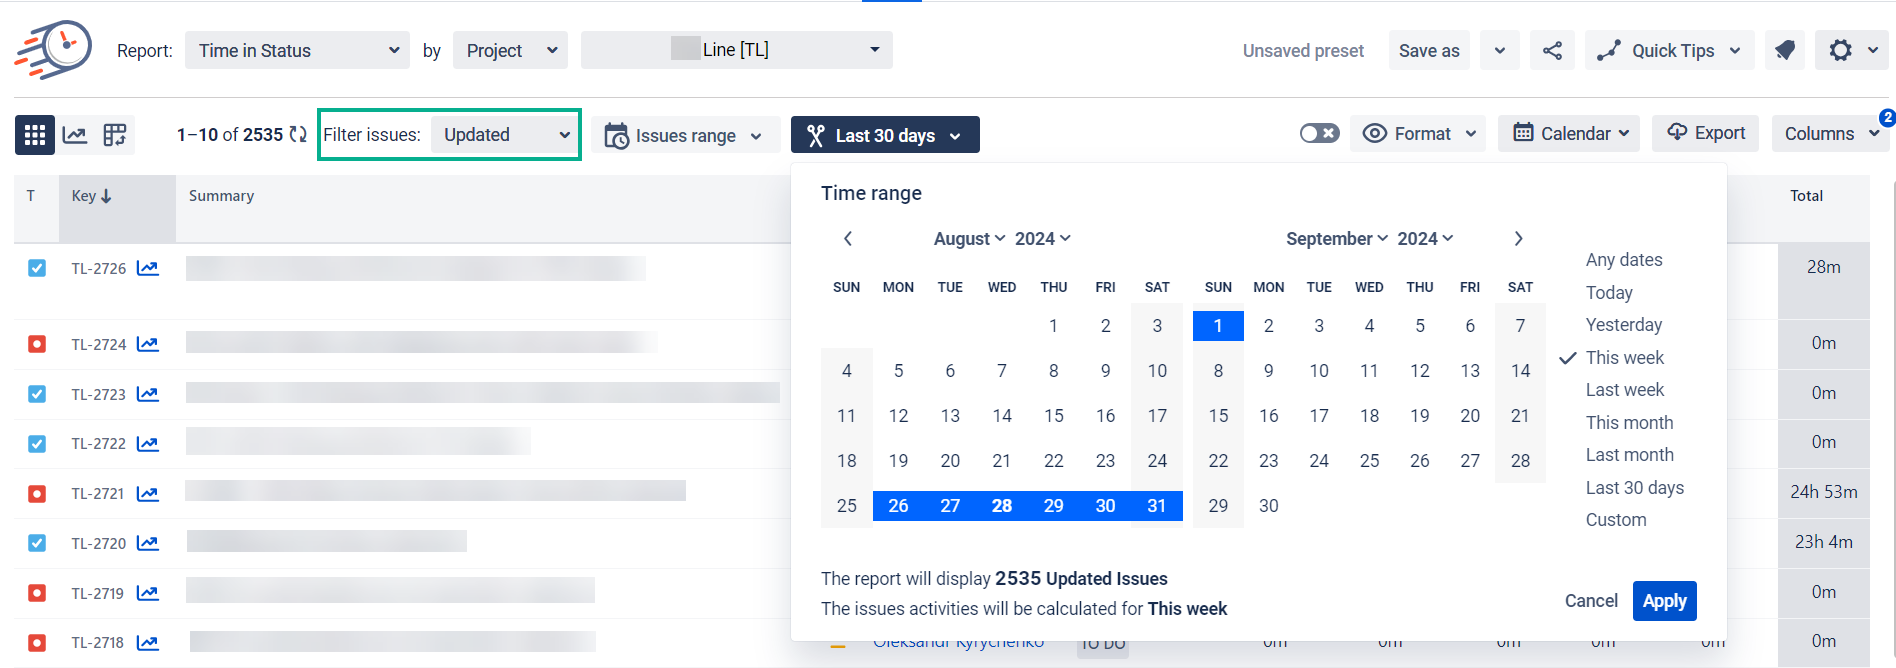Pick September 15 in calendar
The height and width of the screenshot is (668, 1896).
[x=1218, y=416]
